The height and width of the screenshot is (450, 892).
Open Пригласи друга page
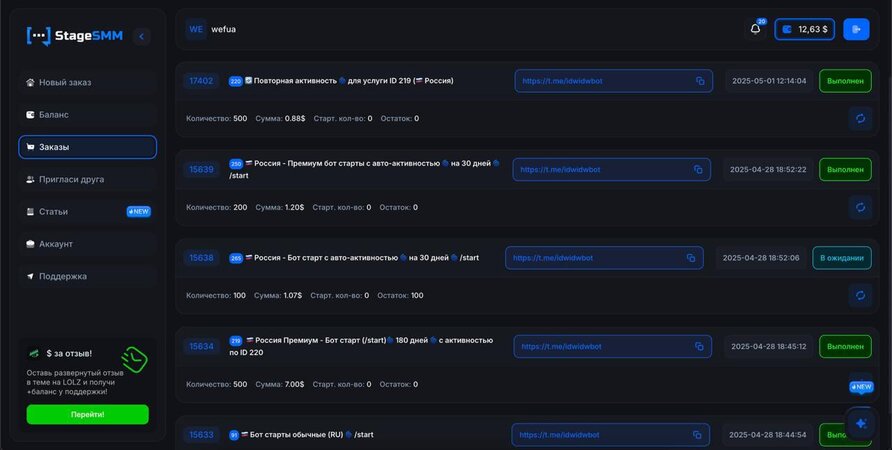[x=87, y=179]
